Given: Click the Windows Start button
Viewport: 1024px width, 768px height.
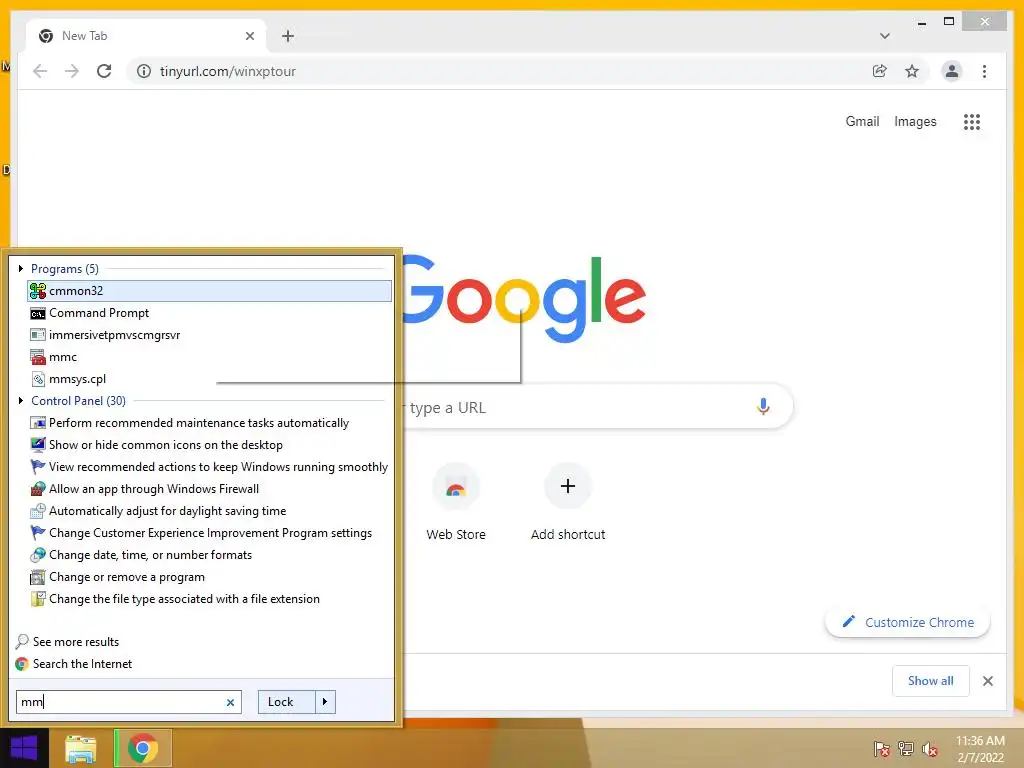Looking at the screenshot, I should coord(24,748).
